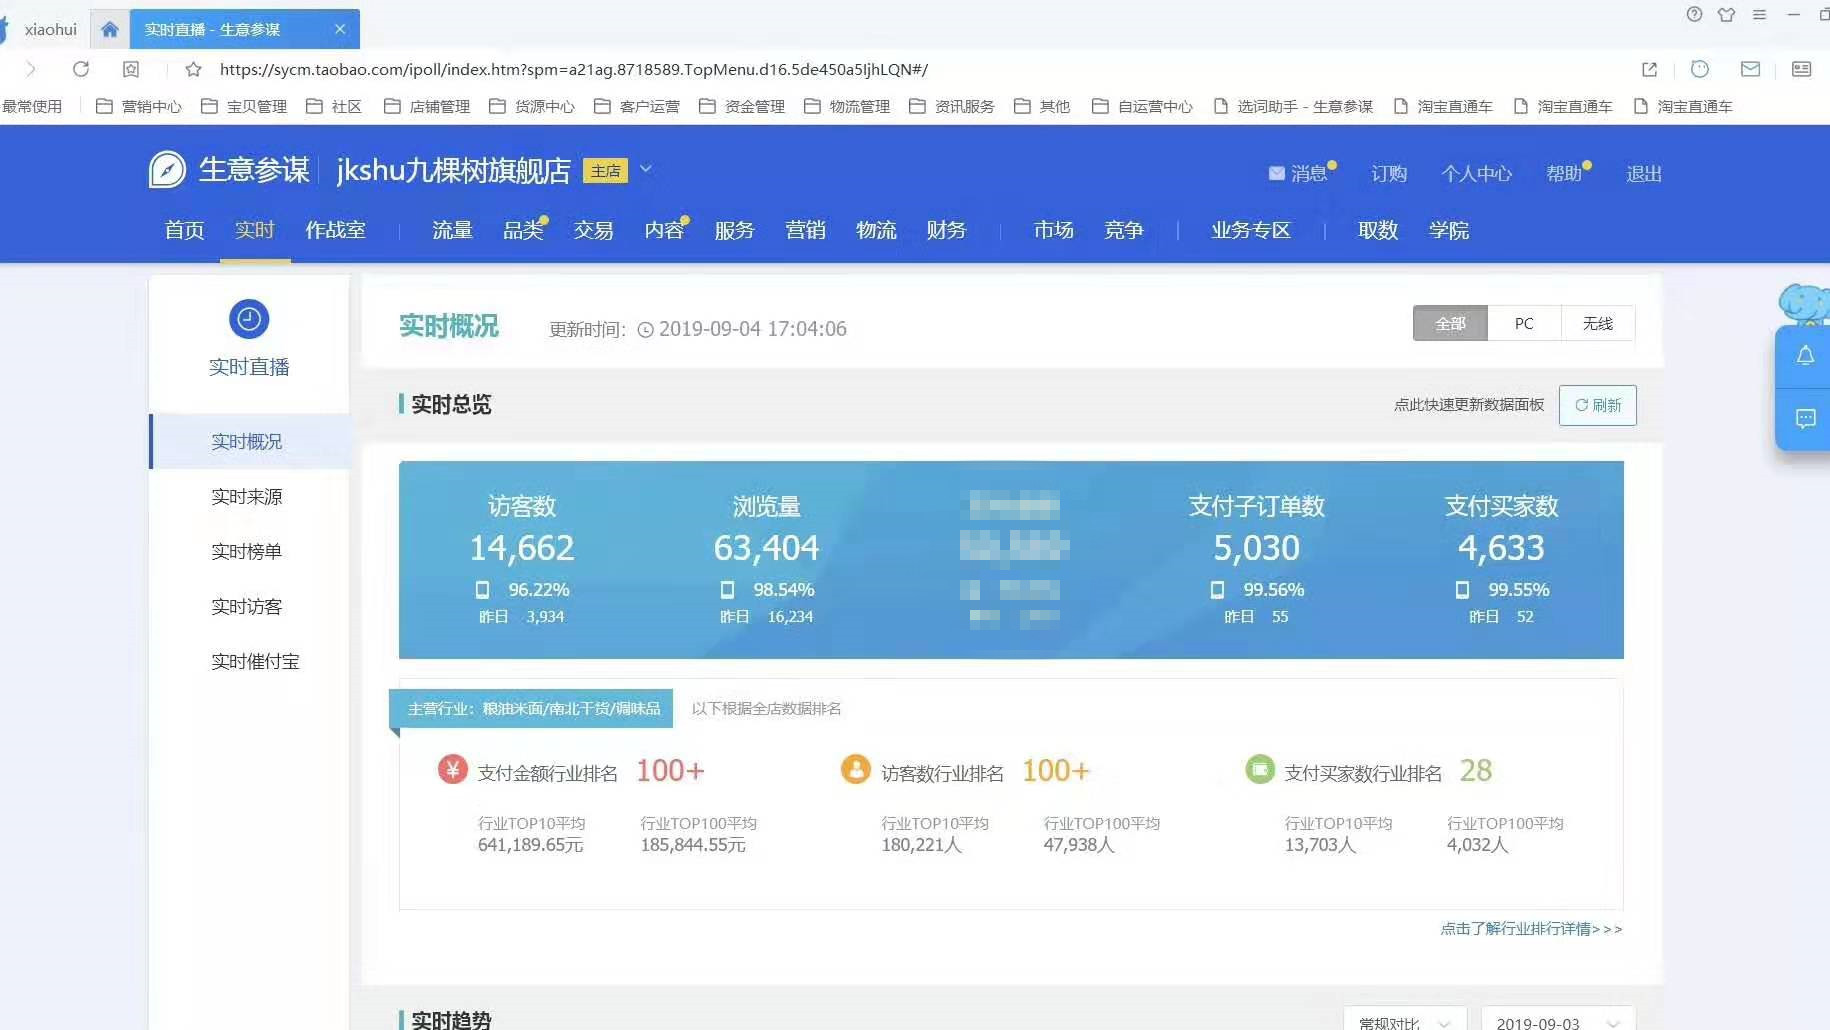Open 点击了解行业排行详情 link

1531,929
